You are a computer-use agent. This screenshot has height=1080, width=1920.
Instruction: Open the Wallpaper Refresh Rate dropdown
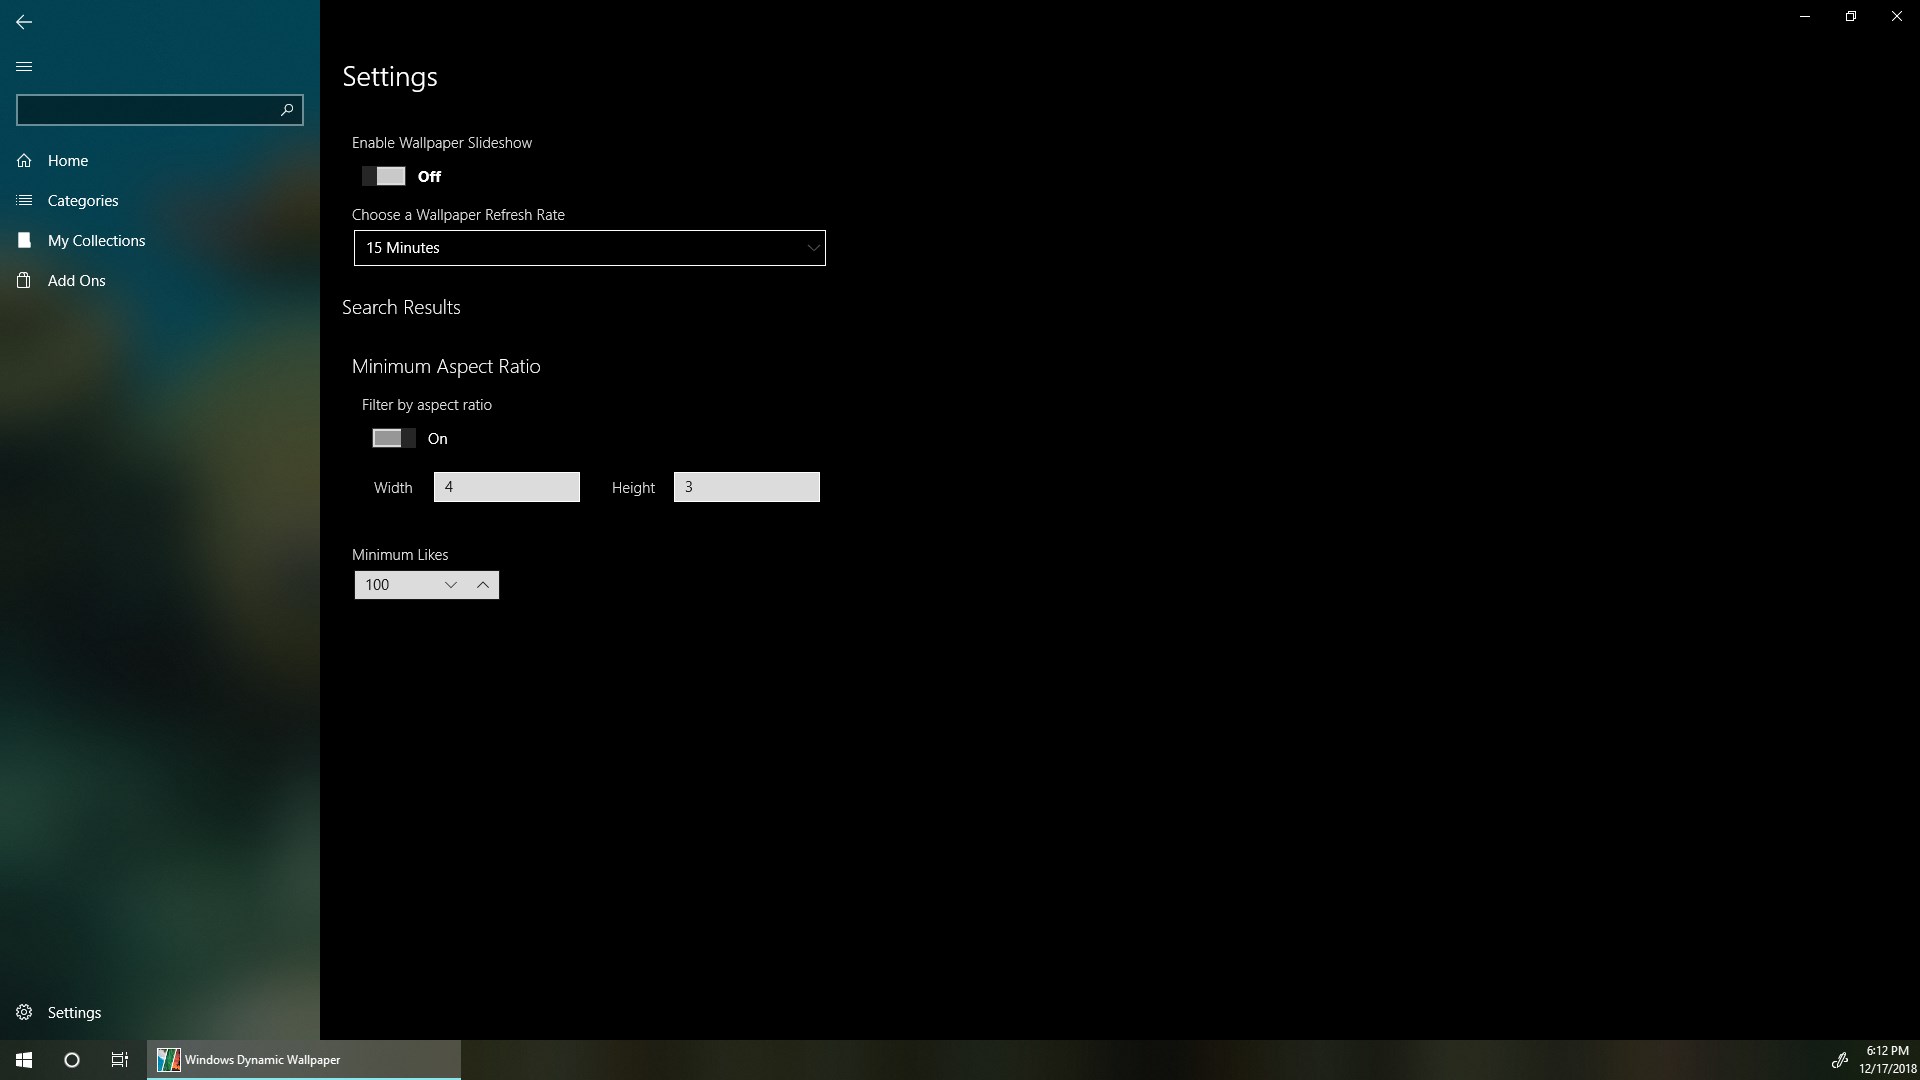[x=589, y=248]
